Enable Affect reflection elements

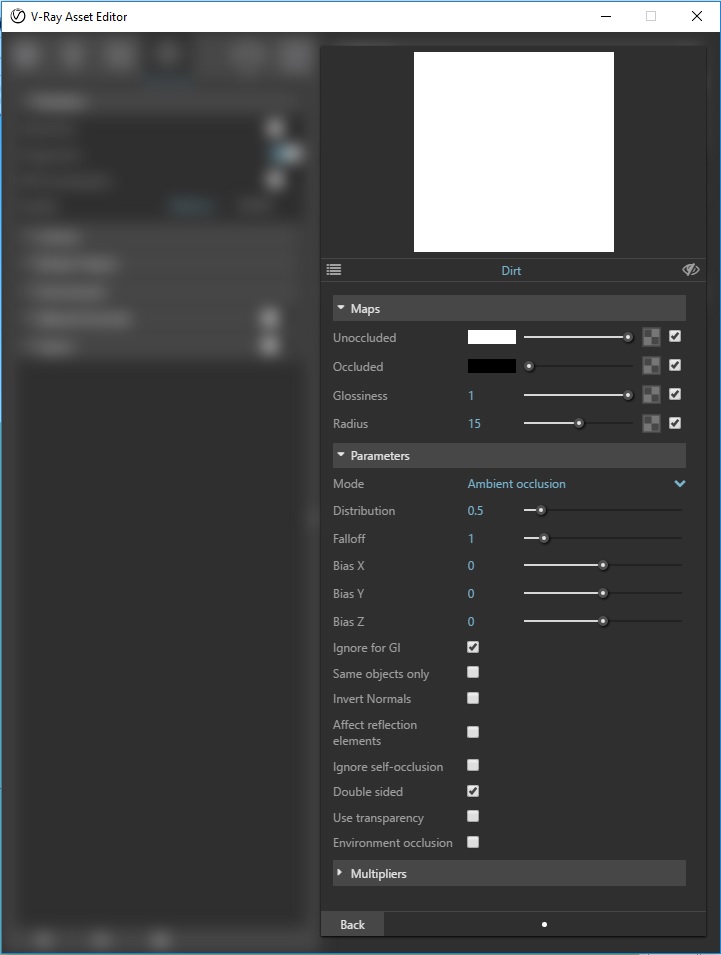coord(473,732)
